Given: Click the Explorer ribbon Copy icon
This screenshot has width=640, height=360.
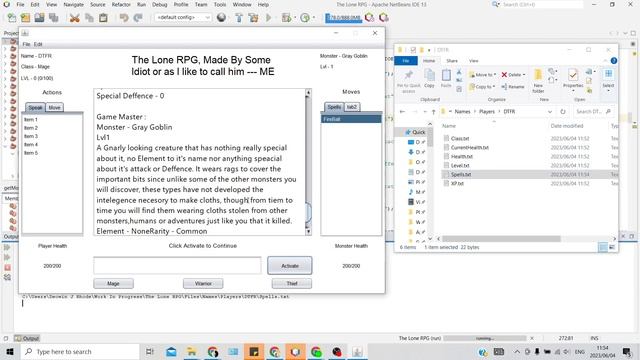Looking at the screenshot, I should 429,75.
